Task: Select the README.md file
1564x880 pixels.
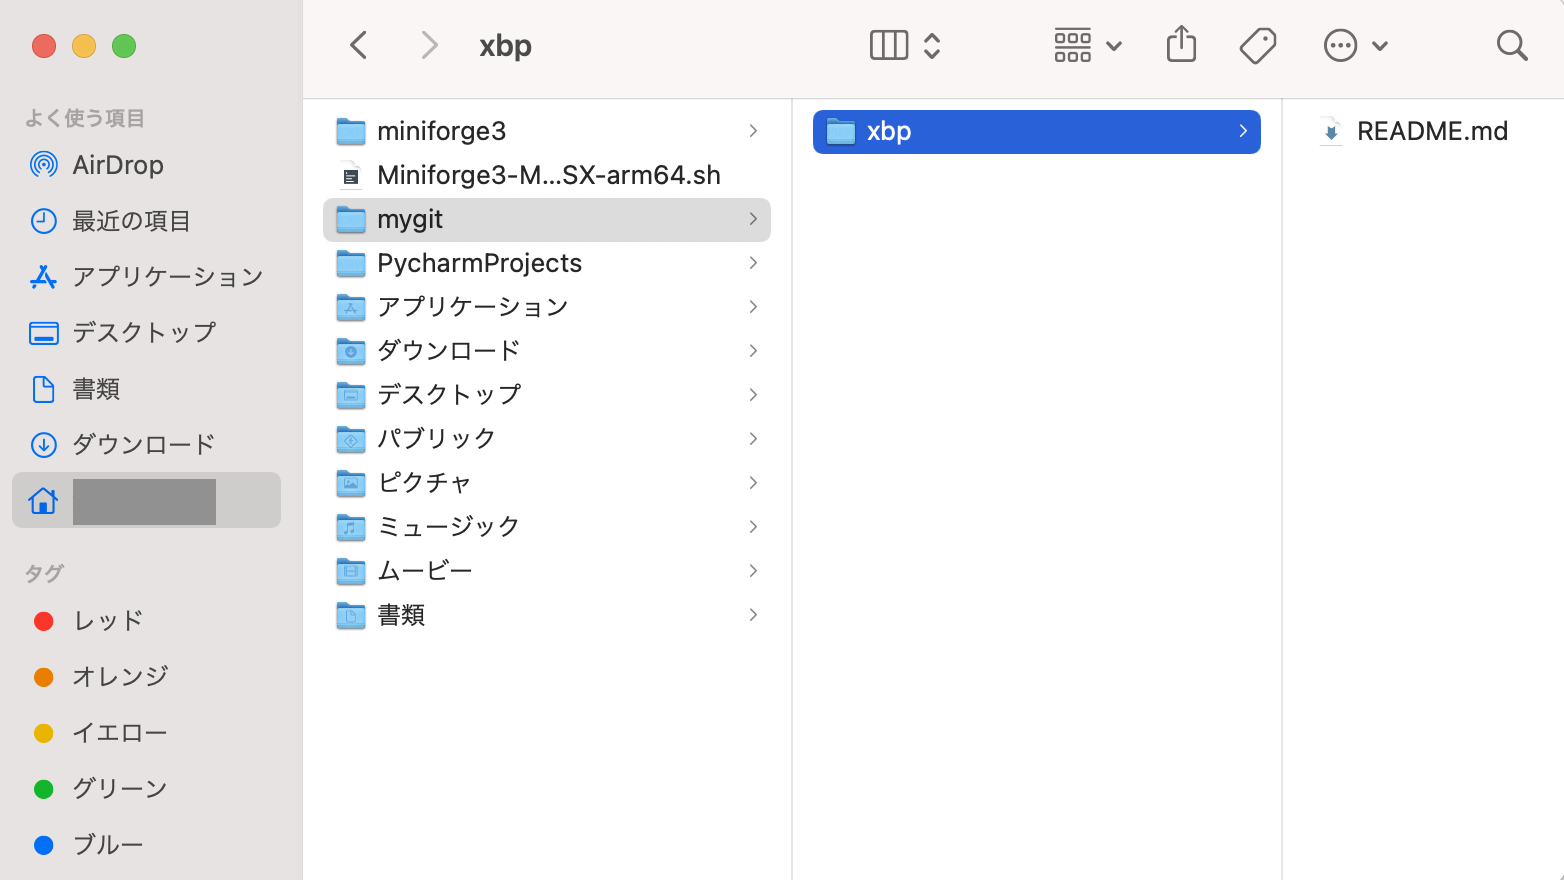Action: 1432,130
